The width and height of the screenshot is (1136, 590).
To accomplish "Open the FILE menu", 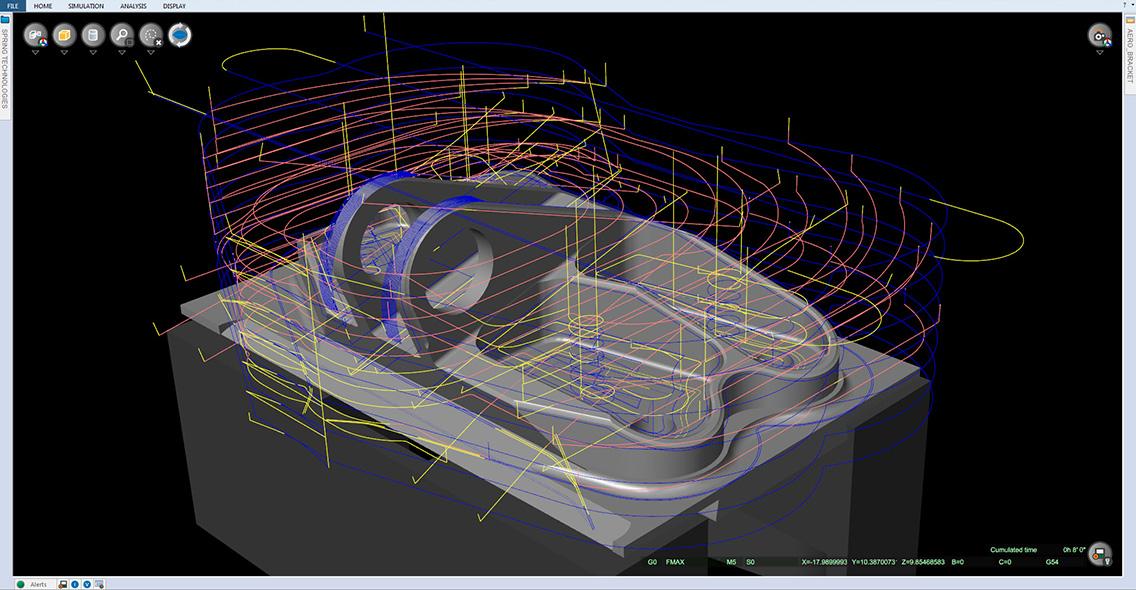I will tap(12, 6).
